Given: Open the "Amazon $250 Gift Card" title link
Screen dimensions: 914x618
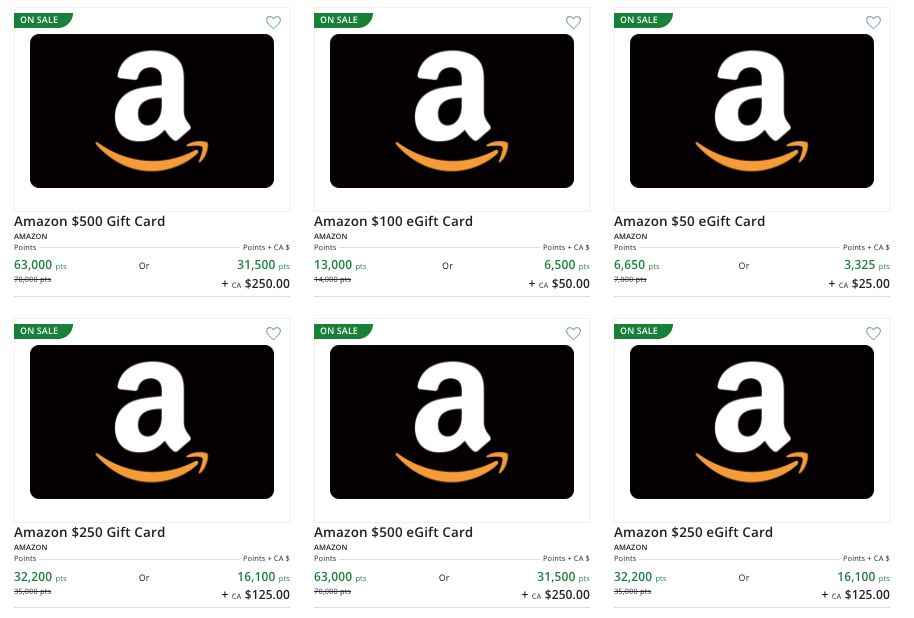Looking at the screenshot, I should [x=90, y=532].
